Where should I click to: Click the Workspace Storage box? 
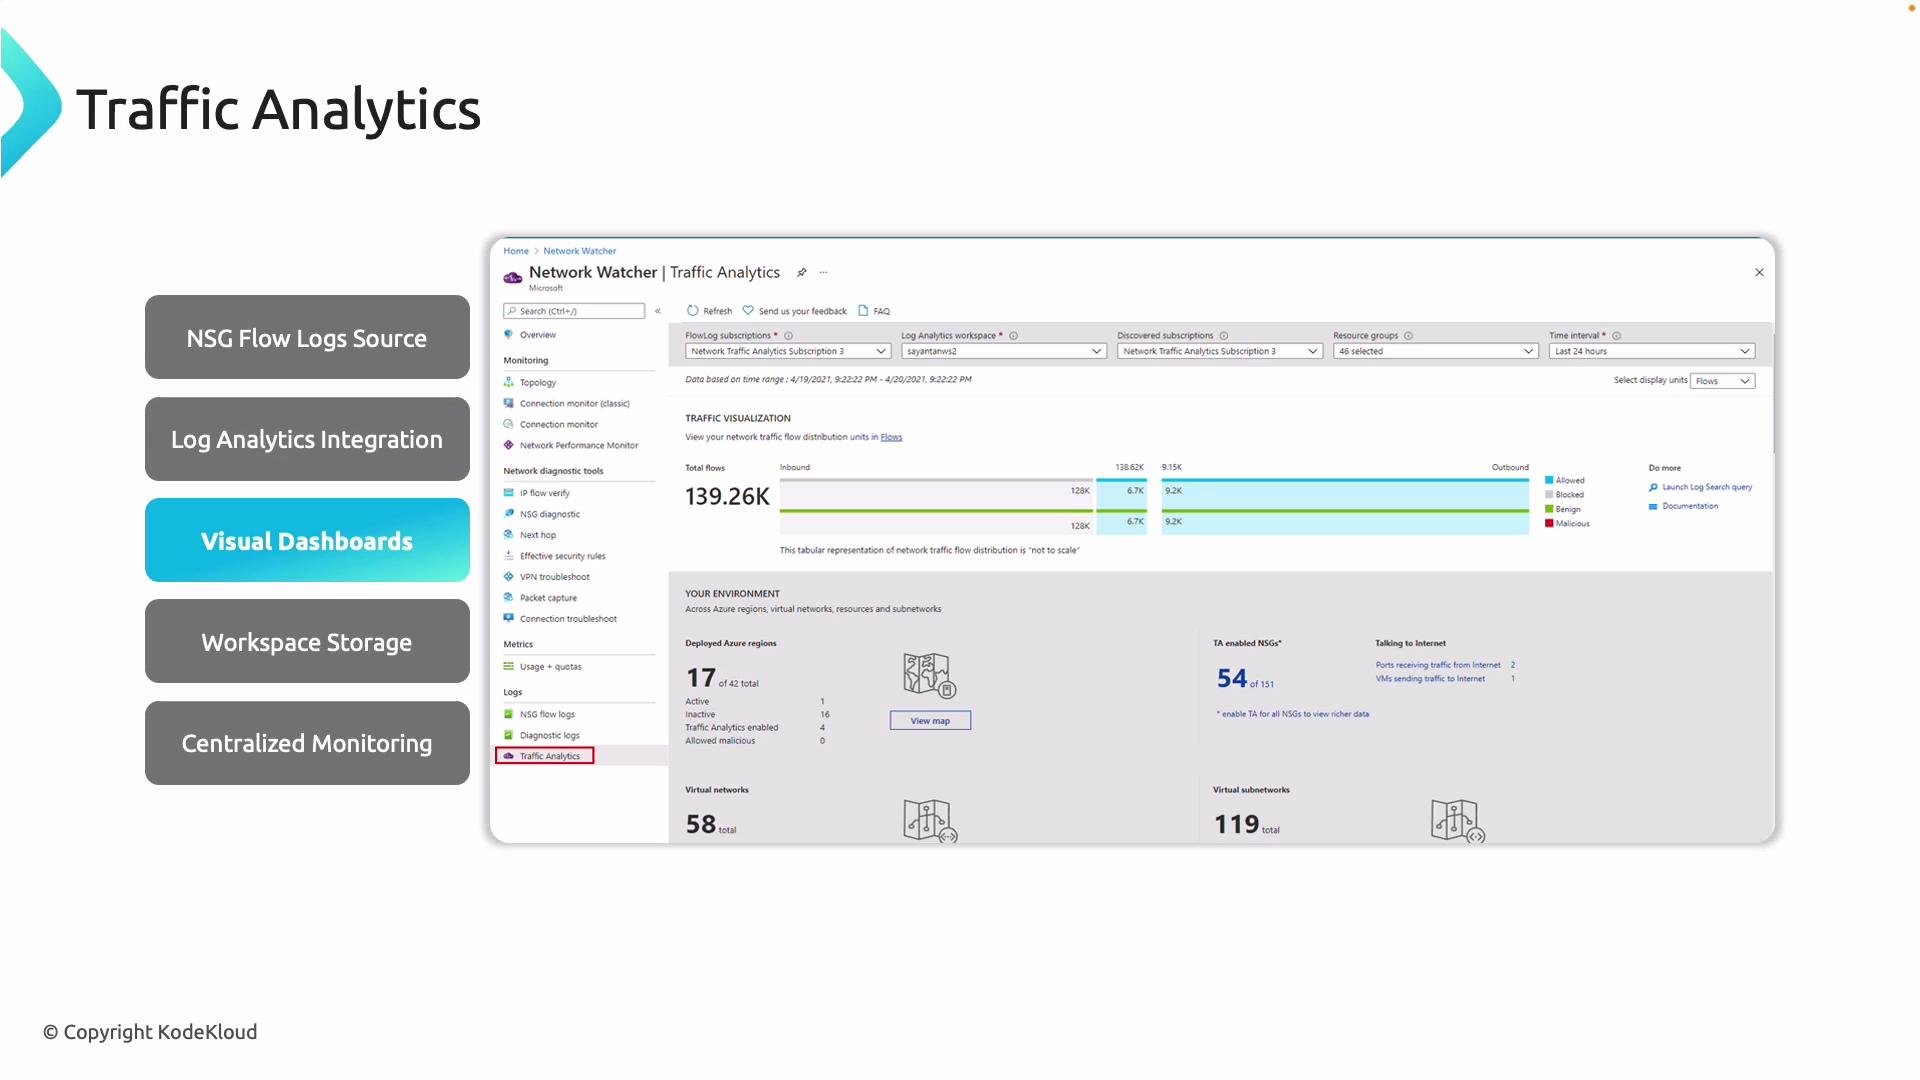pyautogui.click(x=307, y=641)
